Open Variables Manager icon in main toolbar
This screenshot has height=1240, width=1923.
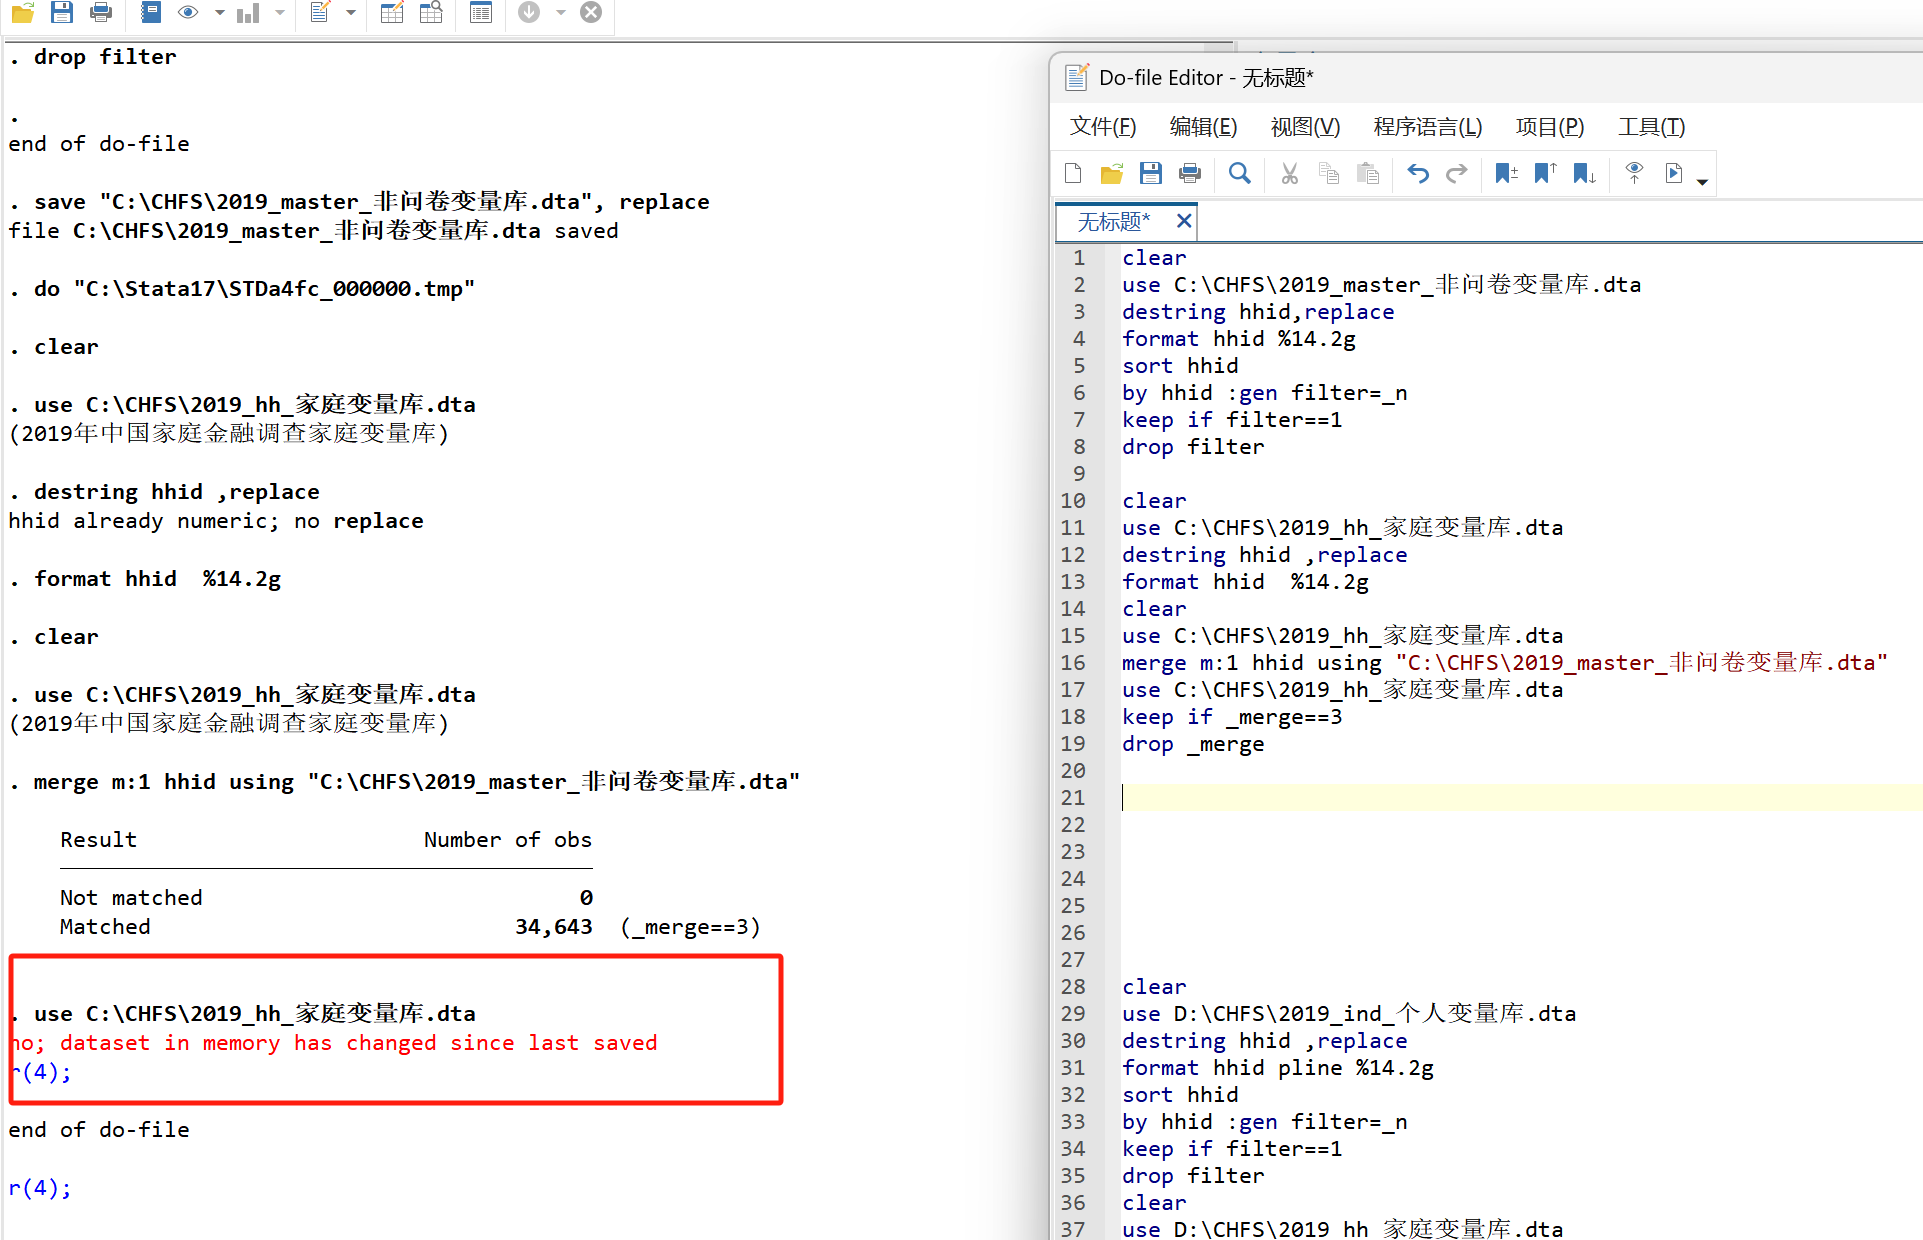tap(481, 12)
